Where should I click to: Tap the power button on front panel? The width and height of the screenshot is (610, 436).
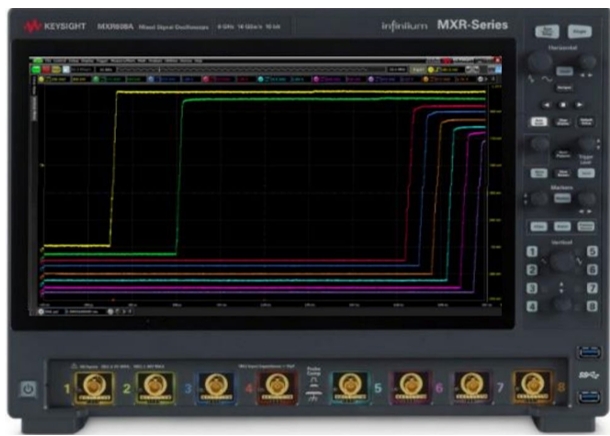point(28,389)
